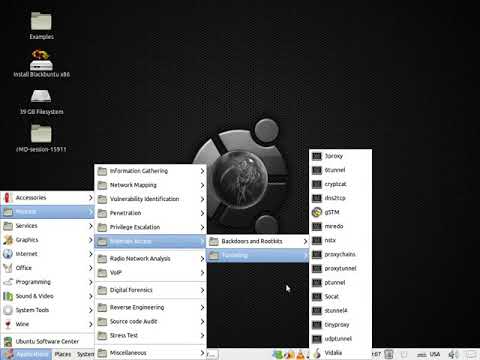The image size is (480, 360).
Task: Open the VoIP menu entry
Action: (150, 273)
